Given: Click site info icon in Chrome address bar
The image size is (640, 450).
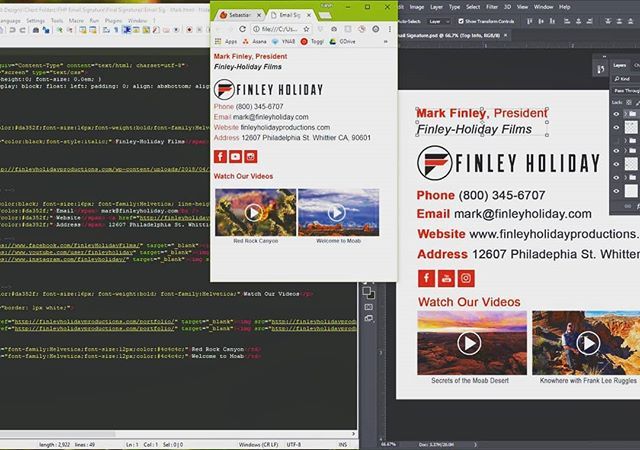Looking at the screenshot, I should click(256, 29).
